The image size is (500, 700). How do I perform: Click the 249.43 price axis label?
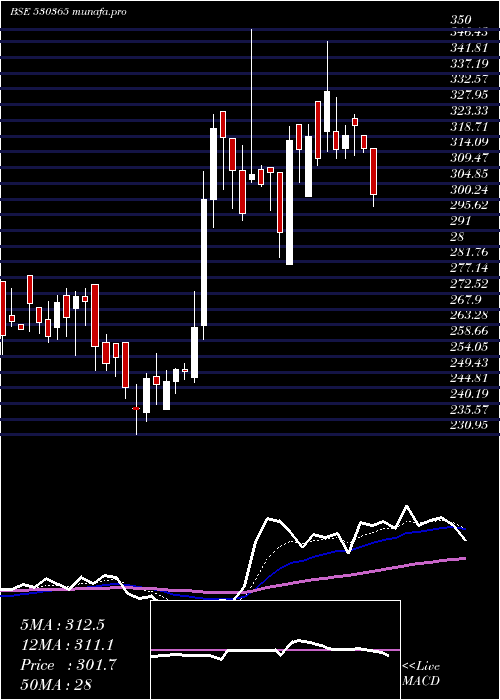[468, 362]
